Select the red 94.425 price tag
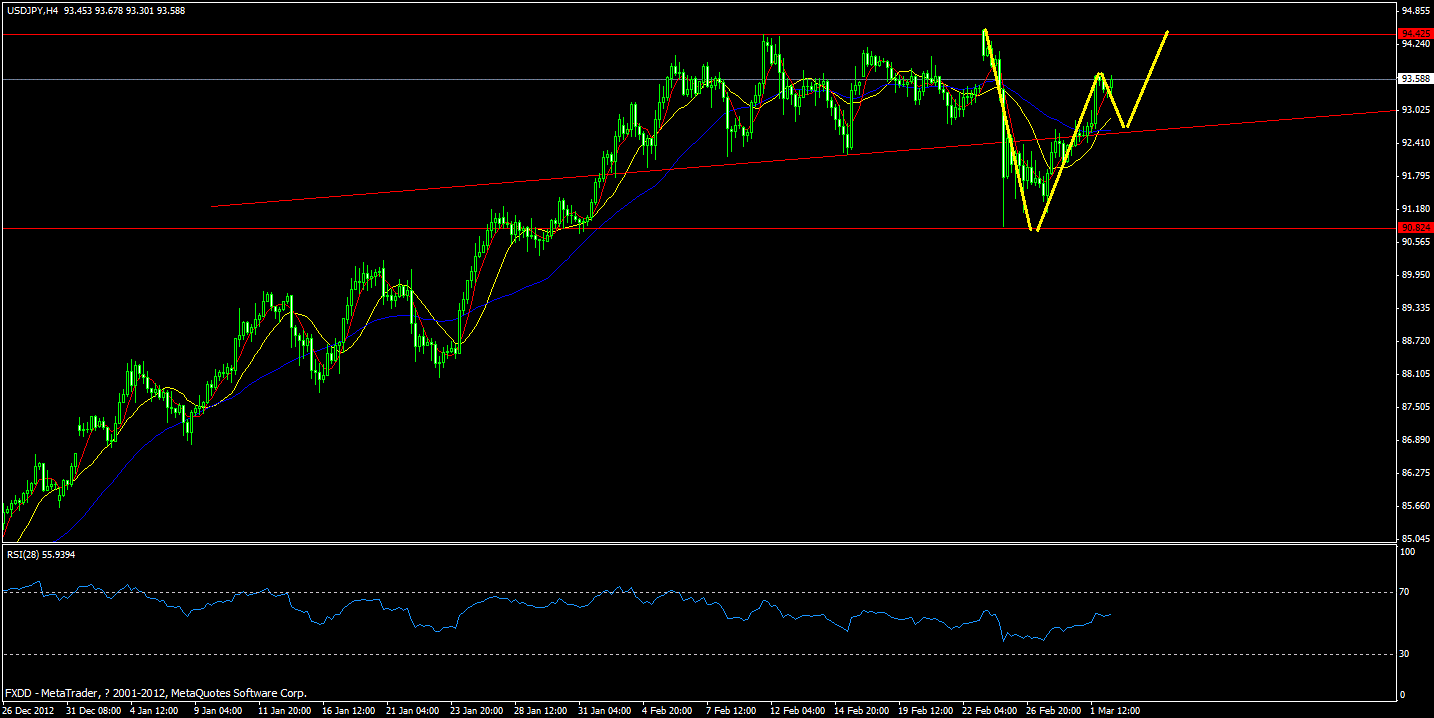Viewport: 1434px width, 718px height. [1416, 33]
